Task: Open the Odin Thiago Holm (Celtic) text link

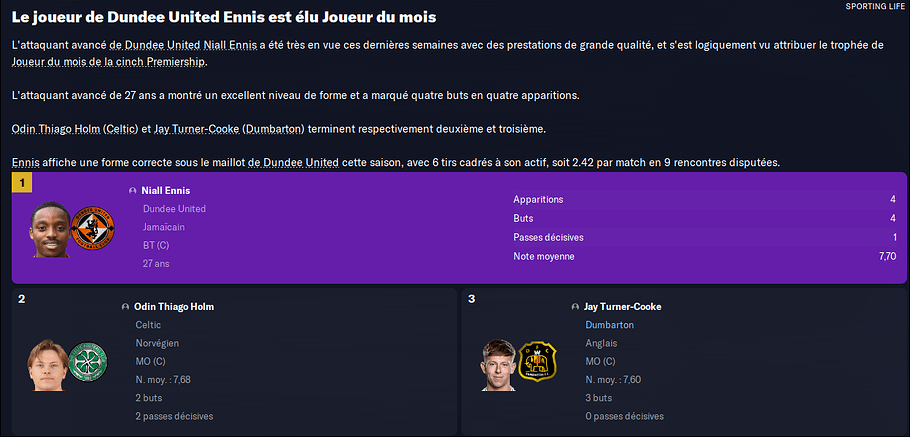Action: pos(75,129)
